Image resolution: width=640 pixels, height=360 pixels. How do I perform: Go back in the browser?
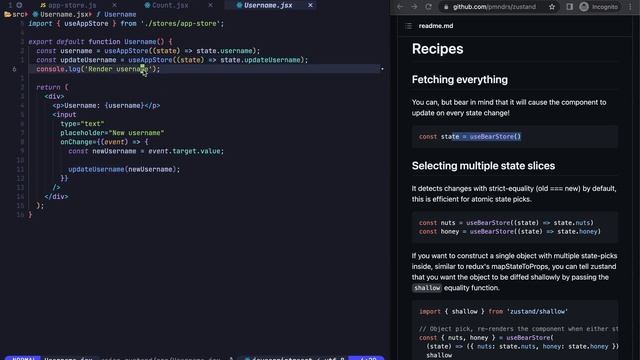(400, 7)
